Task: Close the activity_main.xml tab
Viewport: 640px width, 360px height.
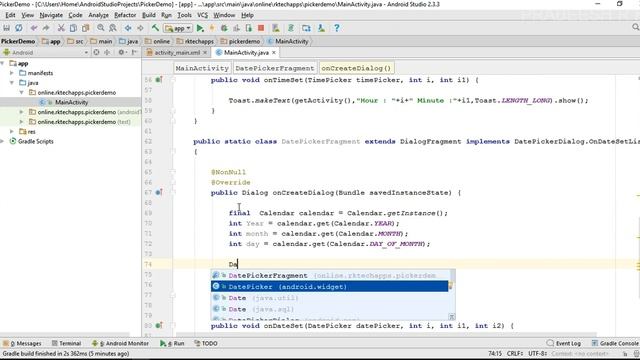Action: pos(205,53)
